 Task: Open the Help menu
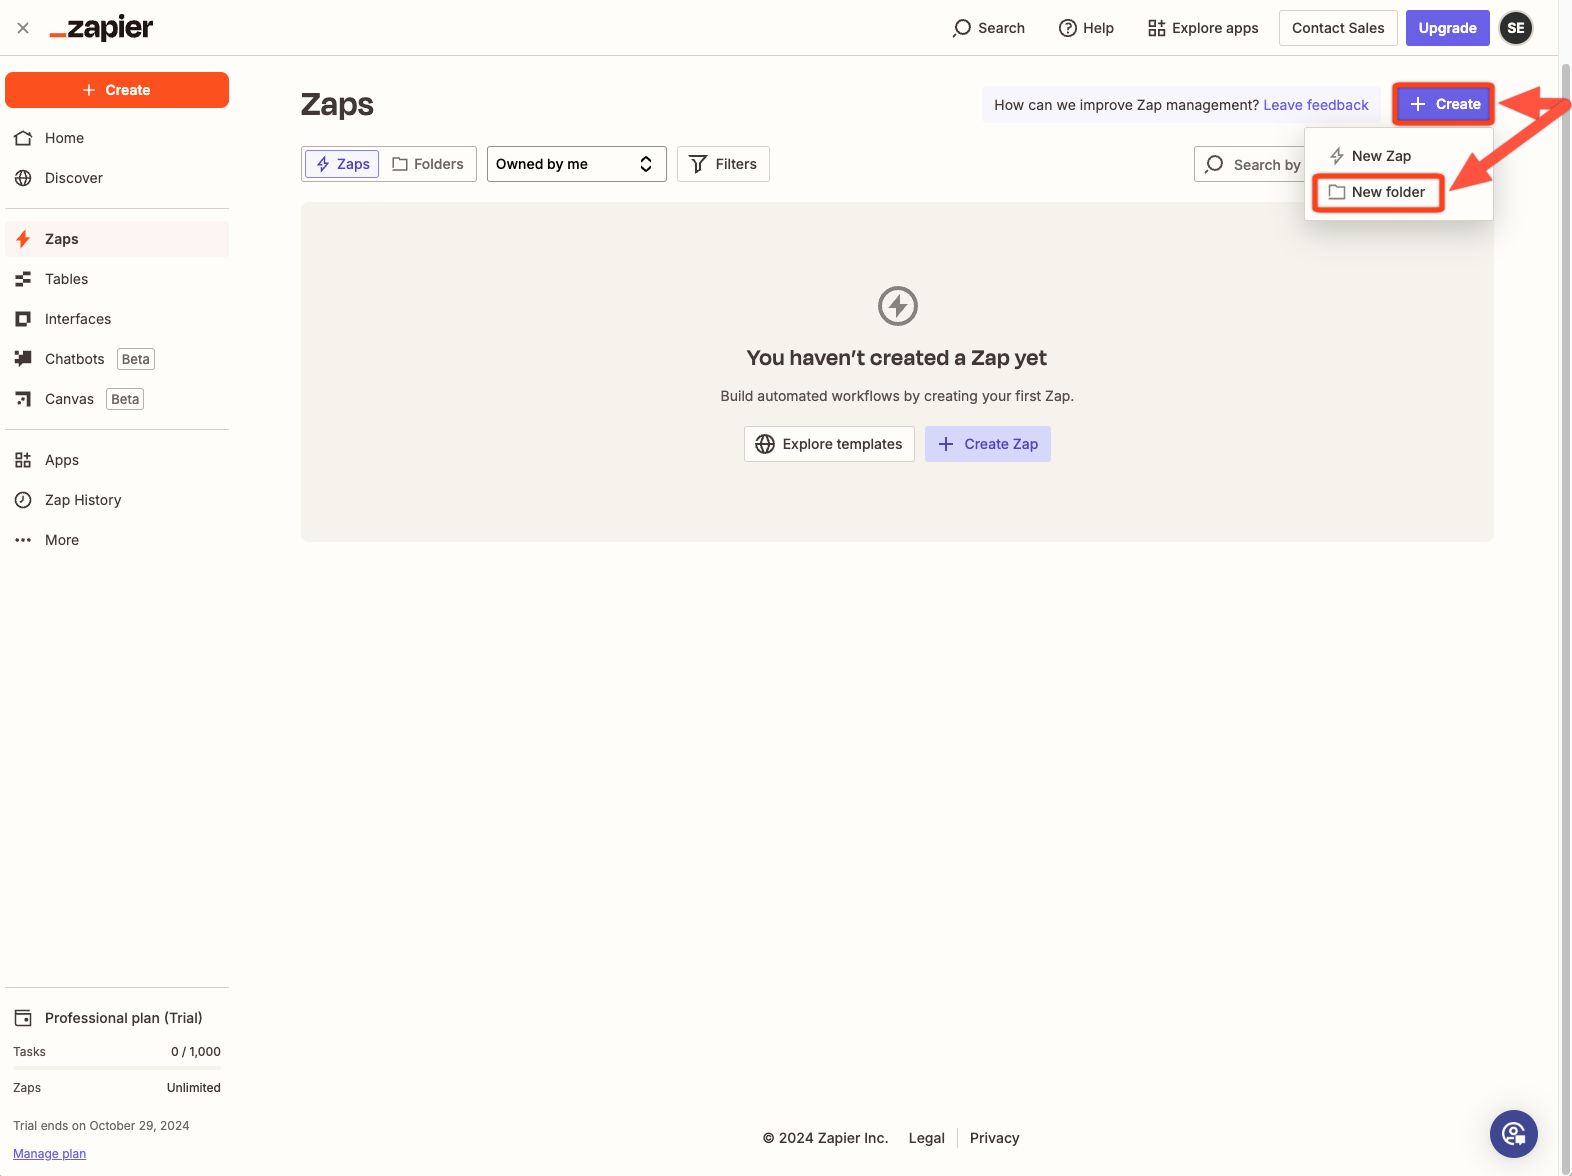(1086, 28)
